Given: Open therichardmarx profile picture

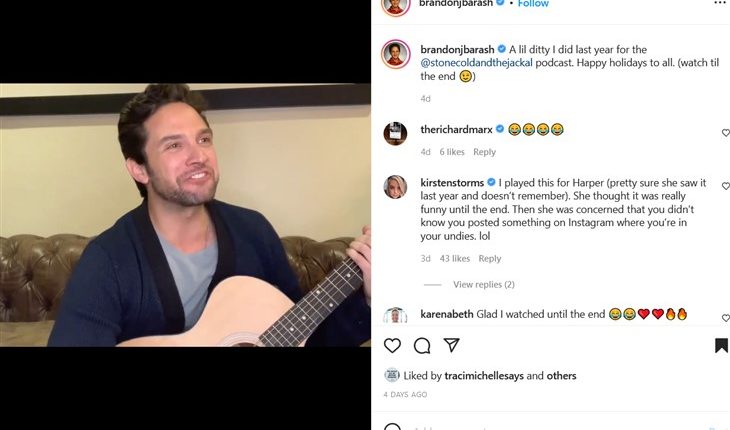Looking at the screenshot, I should 395,133.
